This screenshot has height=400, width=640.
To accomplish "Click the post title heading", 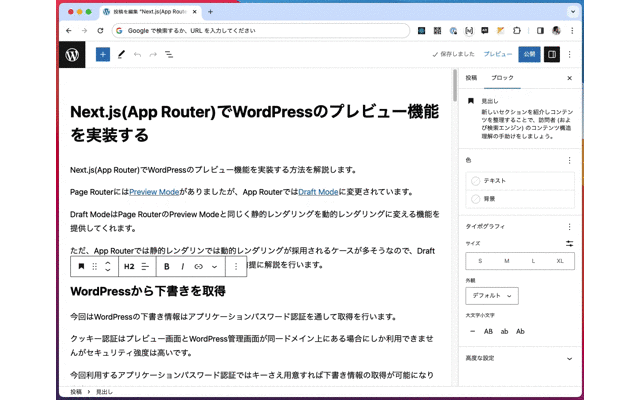I will click(255, 123).
